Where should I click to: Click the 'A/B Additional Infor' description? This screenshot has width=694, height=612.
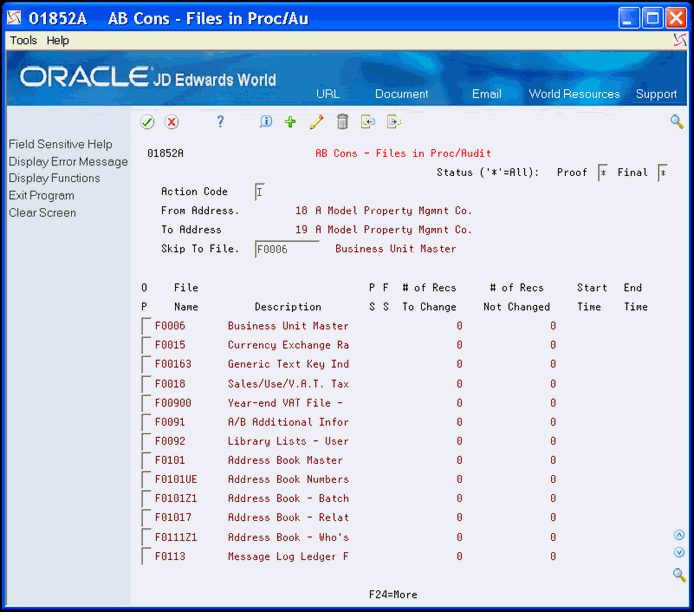[x=288, y=422]
